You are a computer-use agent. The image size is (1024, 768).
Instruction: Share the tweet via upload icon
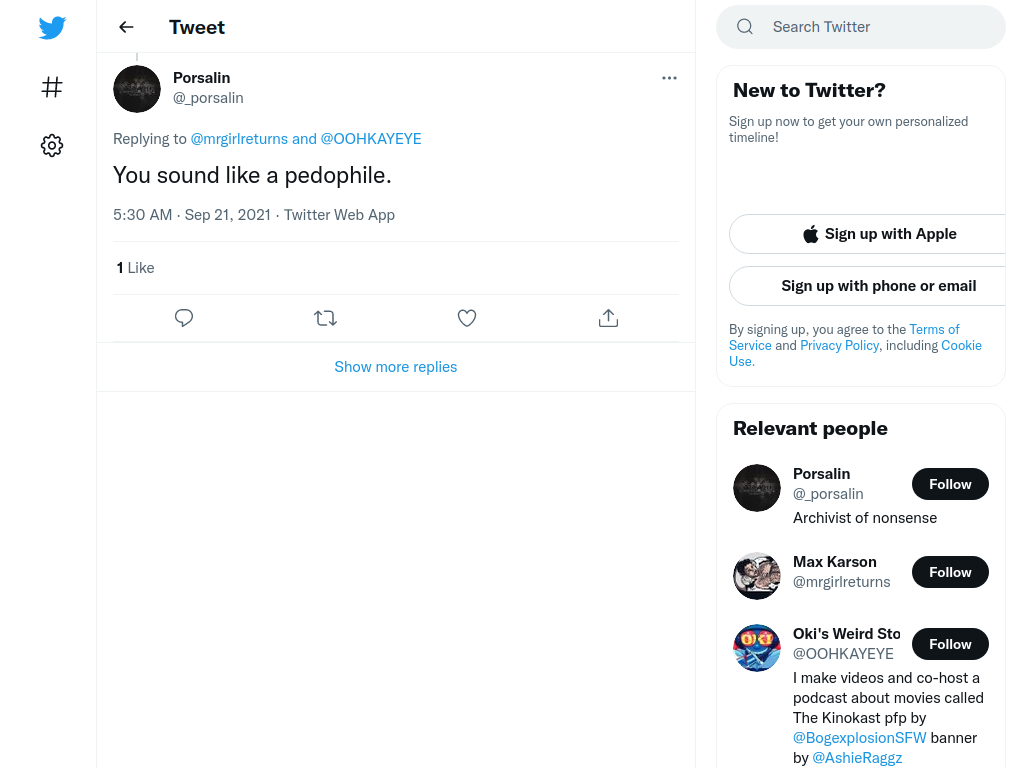point(608,318)
